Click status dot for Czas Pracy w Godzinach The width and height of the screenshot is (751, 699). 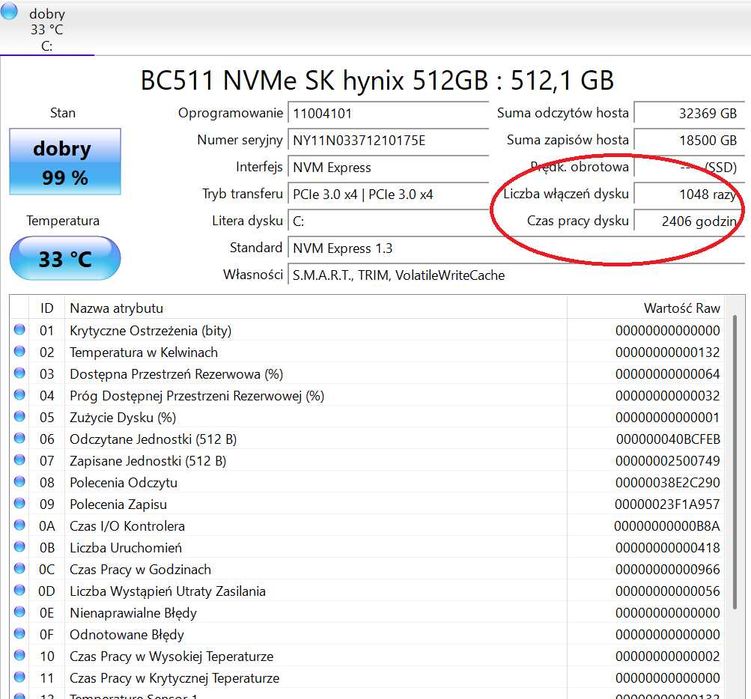coord(20,568)
